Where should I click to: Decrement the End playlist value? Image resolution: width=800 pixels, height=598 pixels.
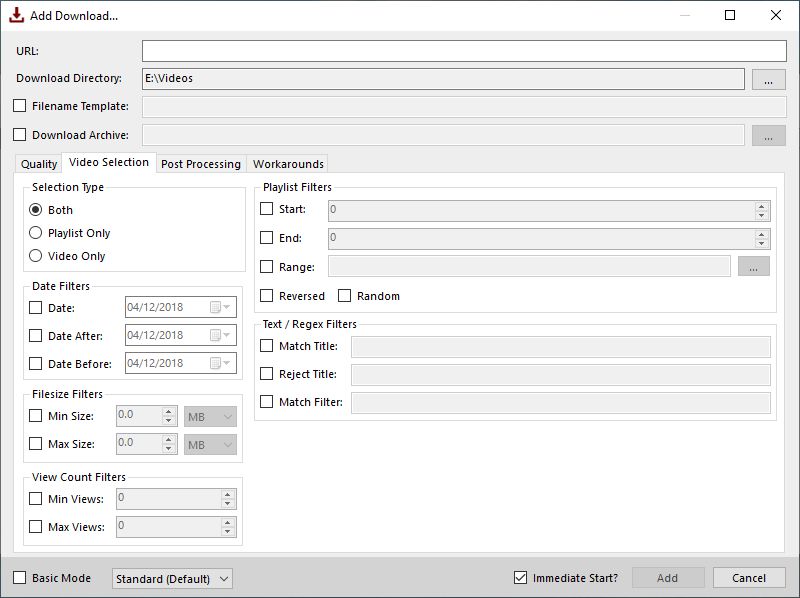tap(762, 244)
